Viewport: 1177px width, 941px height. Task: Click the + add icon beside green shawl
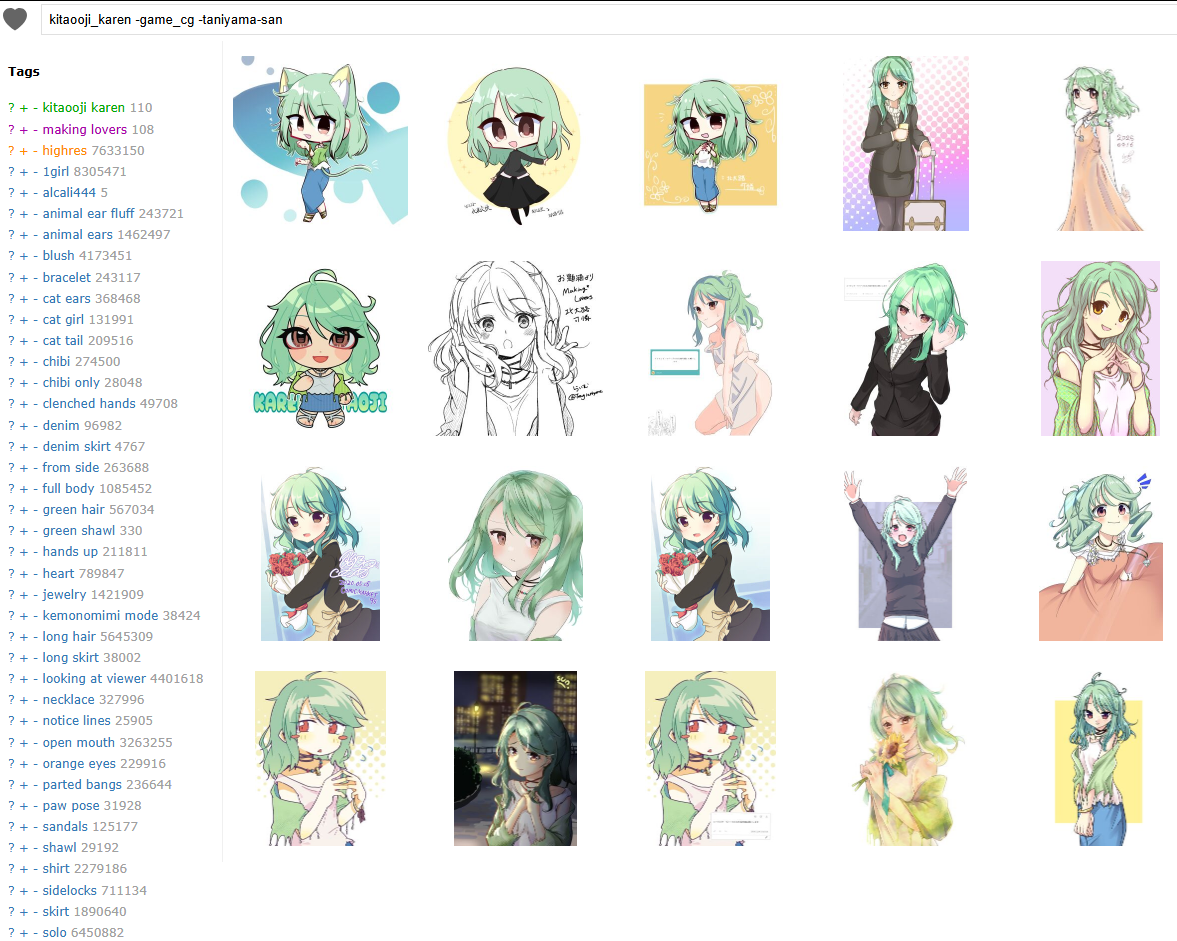click(x=23, y=530)
